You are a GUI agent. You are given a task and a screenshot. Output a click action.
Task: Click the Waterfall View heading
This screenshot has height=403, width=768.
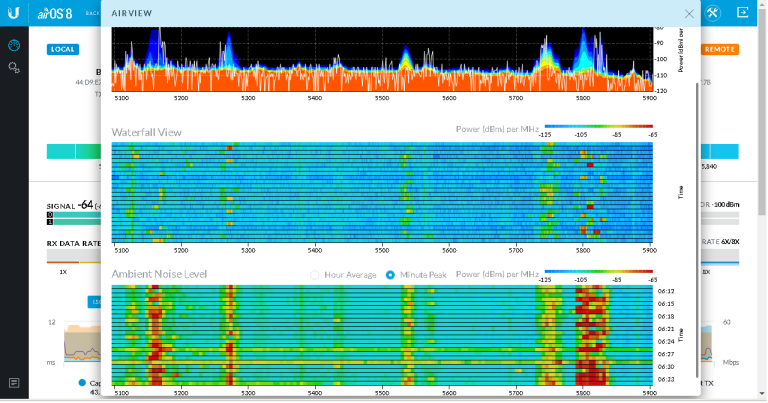click(146, 132)
